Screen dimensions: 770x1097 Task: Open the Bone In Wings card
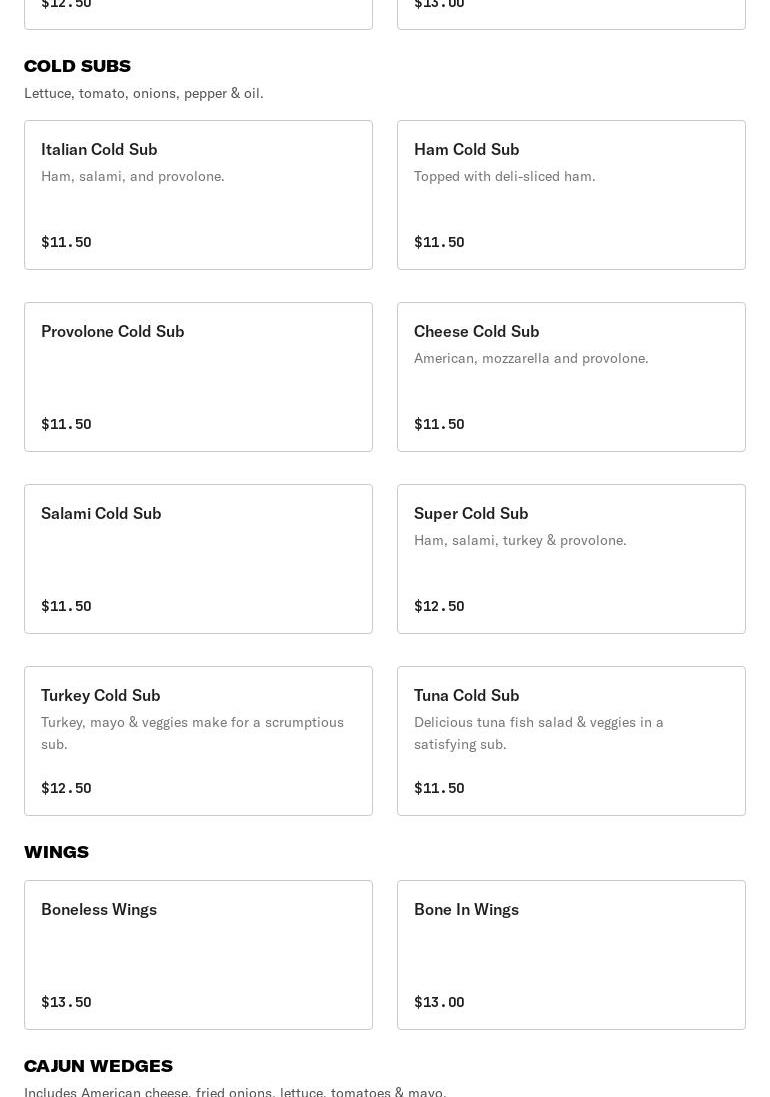(x=571, y=955)
